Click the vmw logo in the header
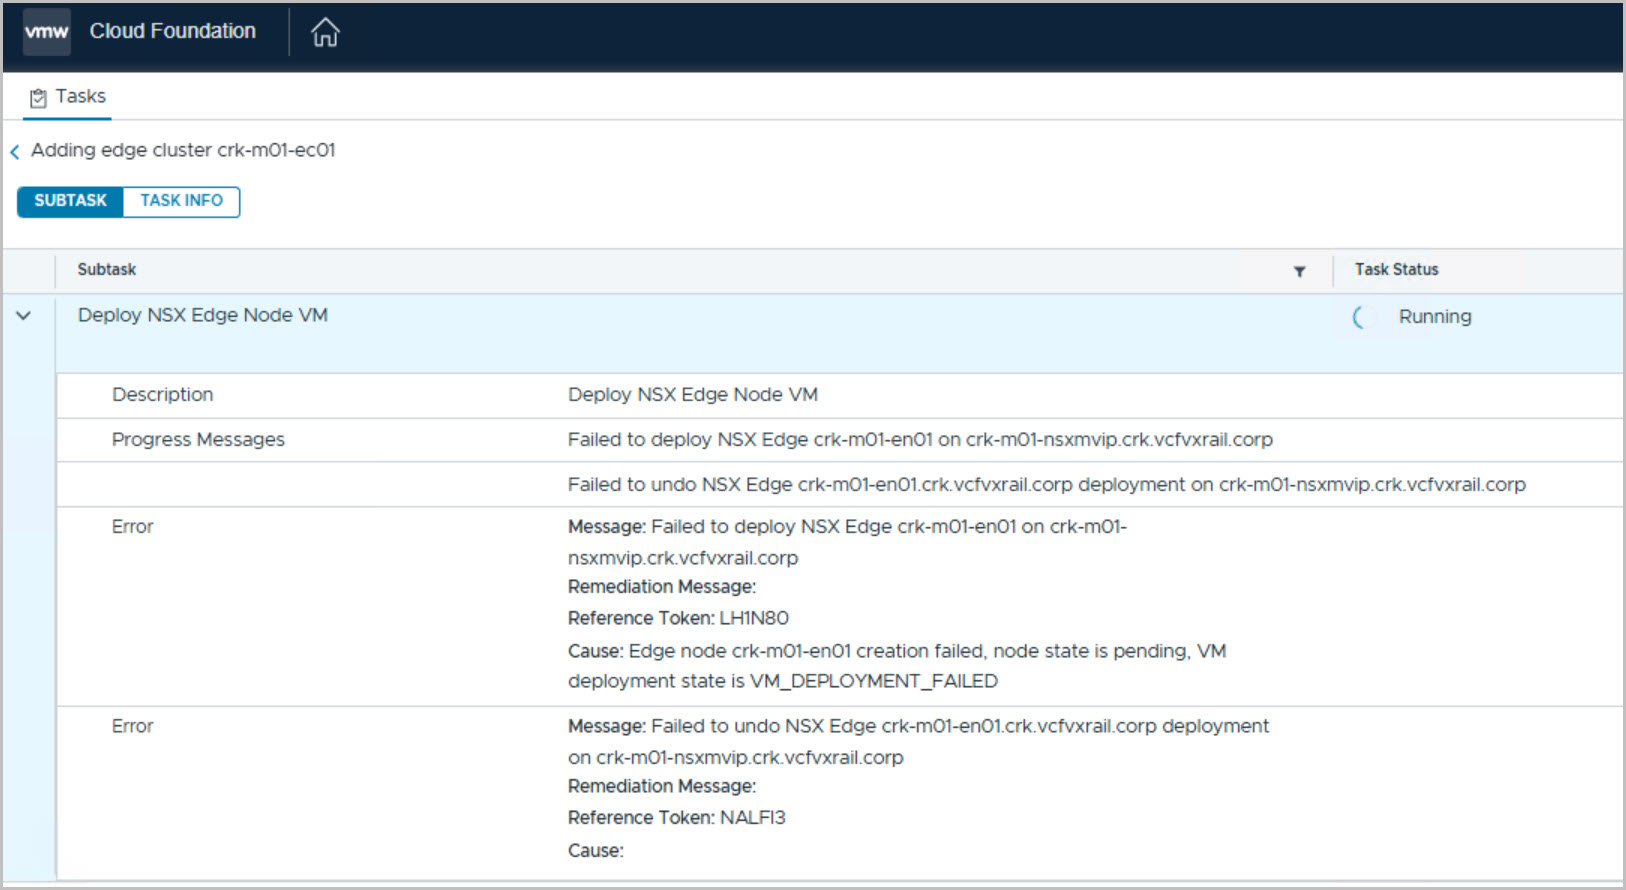Image resolution: width=1626 pixels, height=890 pixels. (x=46, y=32)
